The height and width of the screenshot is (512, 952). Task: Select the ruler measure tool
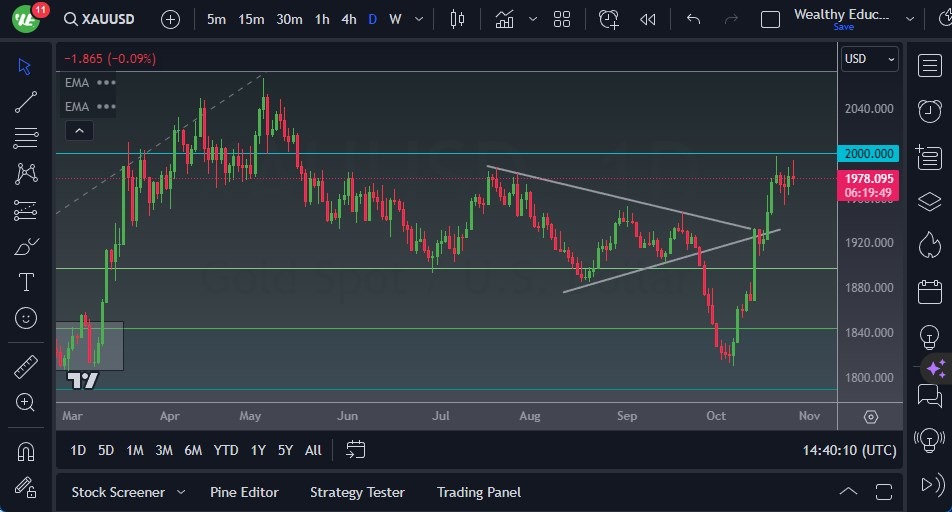coord(26,367)
